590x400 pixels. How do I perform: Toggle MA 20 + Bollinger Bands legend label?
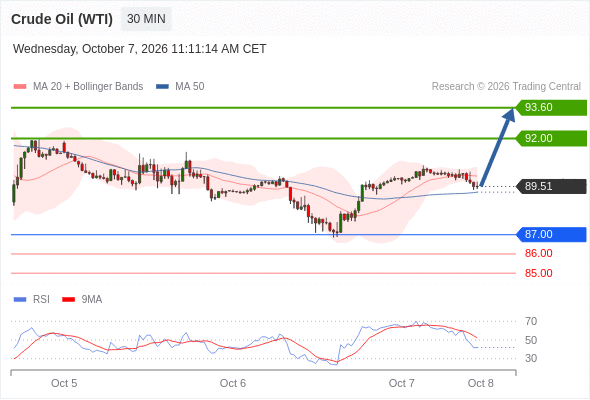point(88,87)
